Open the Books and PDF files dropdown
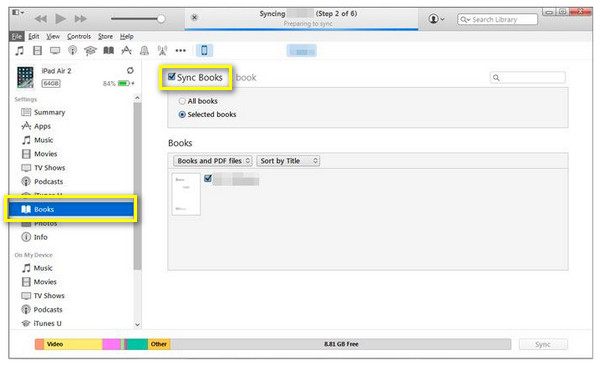The image size is (600, 366). (x=212, y=161)
